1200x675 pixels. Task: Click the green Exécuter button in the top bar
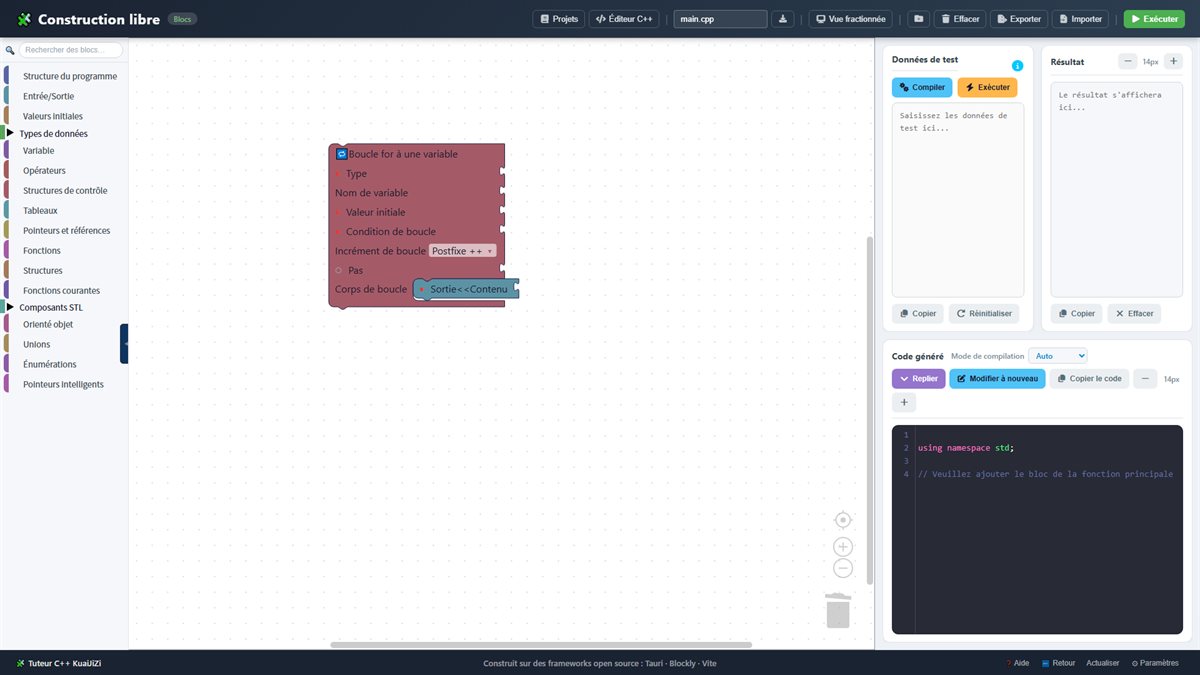click(x=1154, y=19)
